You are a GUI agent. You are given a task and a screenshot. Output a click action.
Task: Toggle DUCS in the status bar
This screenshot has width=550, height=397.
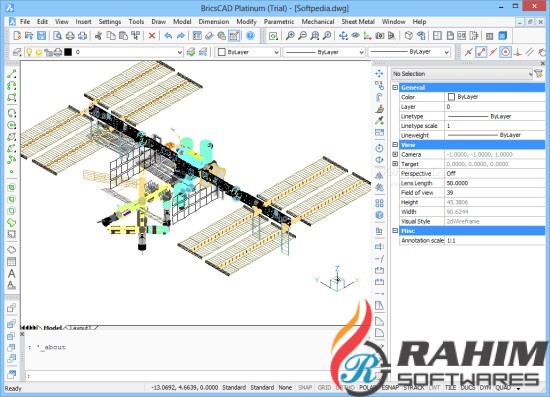[x=468, y=388]
